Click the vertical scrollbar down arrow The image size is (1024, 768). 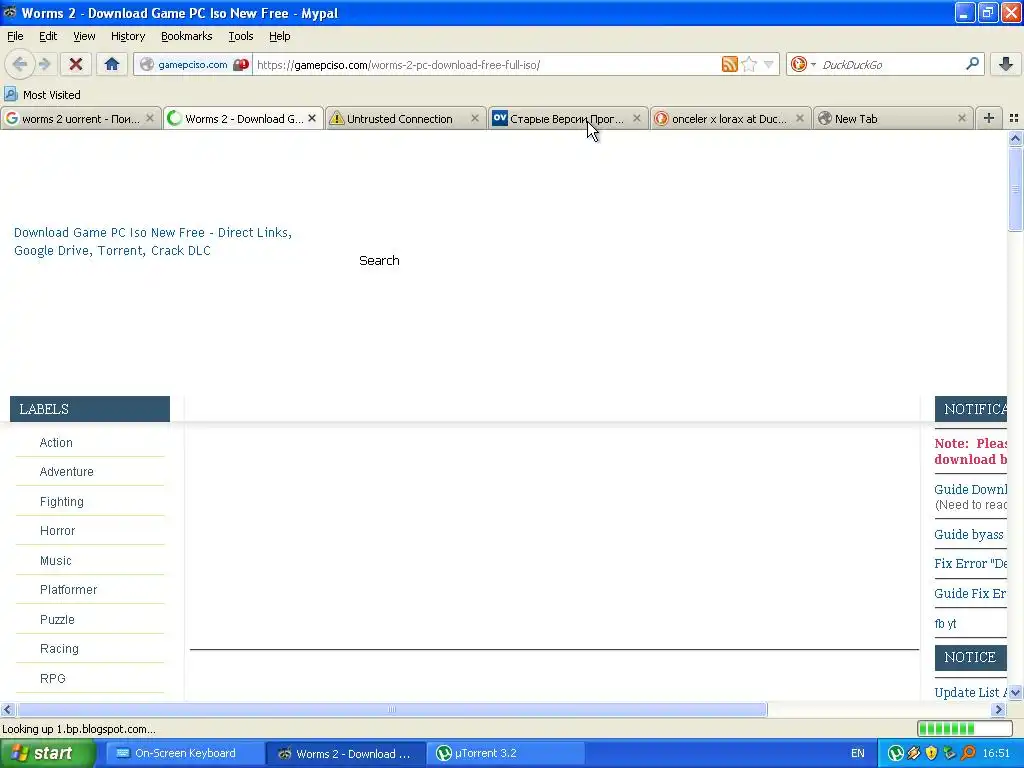click(x=1015, y=693)
